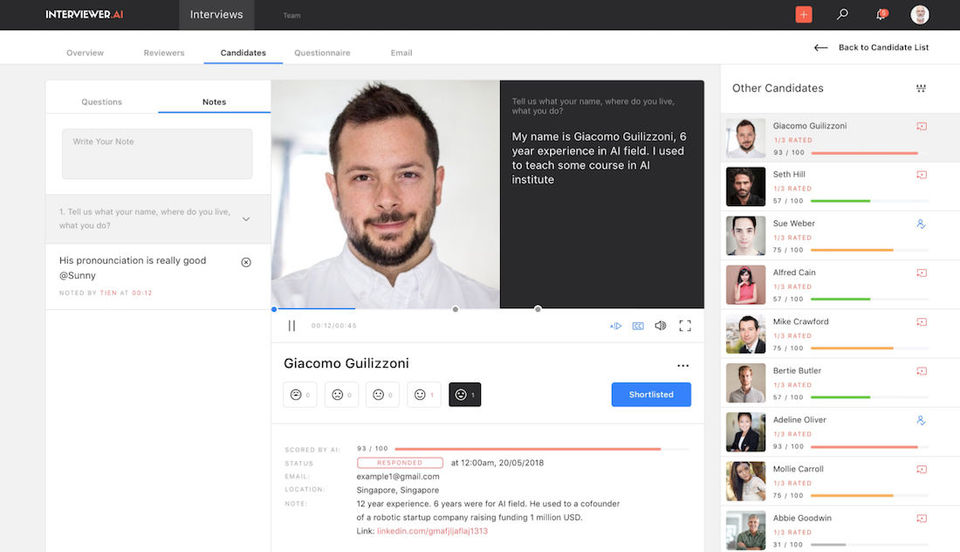Click the Write Your Note field
Viewport: 960px width, 552px height.
(157, 154)
